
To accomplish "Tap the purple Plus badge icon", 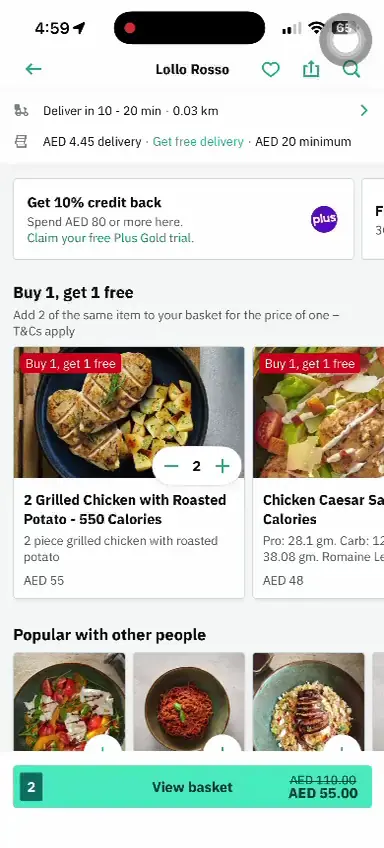I will (x=324, y=219).
